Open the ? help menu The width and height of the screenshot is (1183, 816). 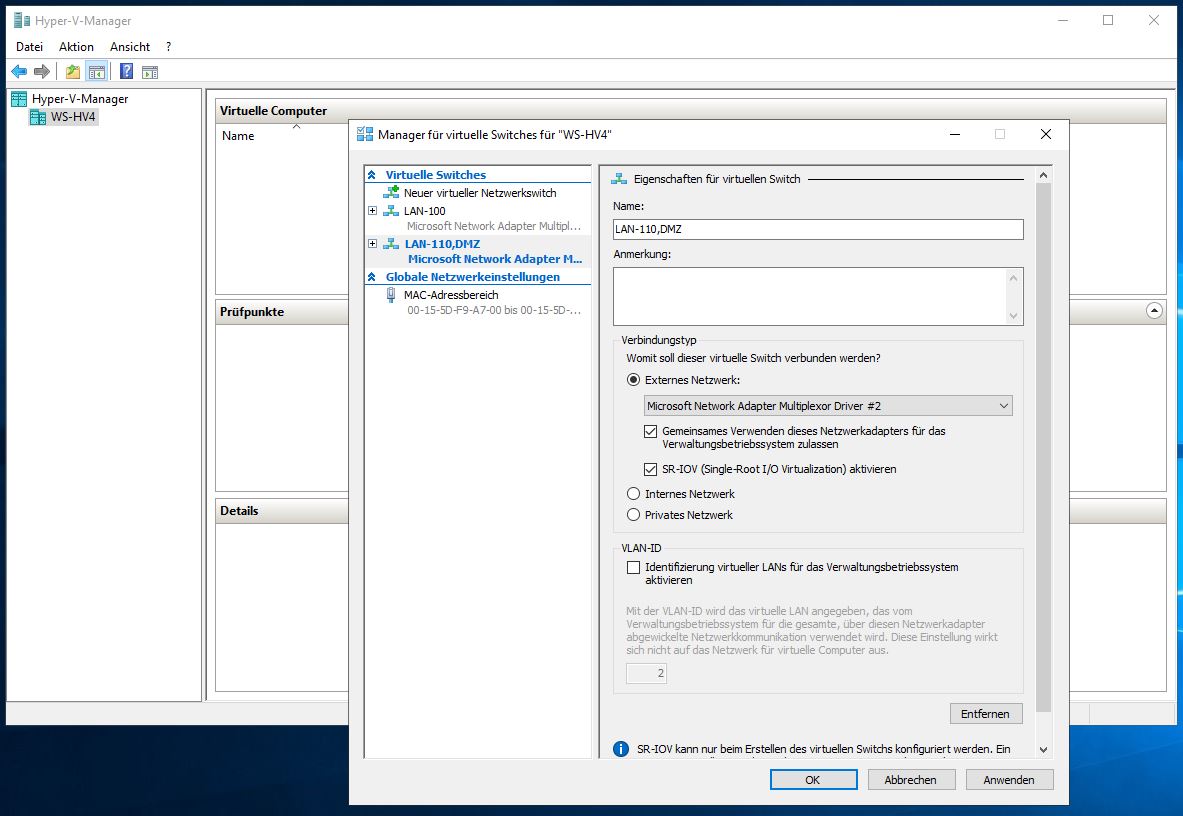pyautogui.click(x=168, y=47)
